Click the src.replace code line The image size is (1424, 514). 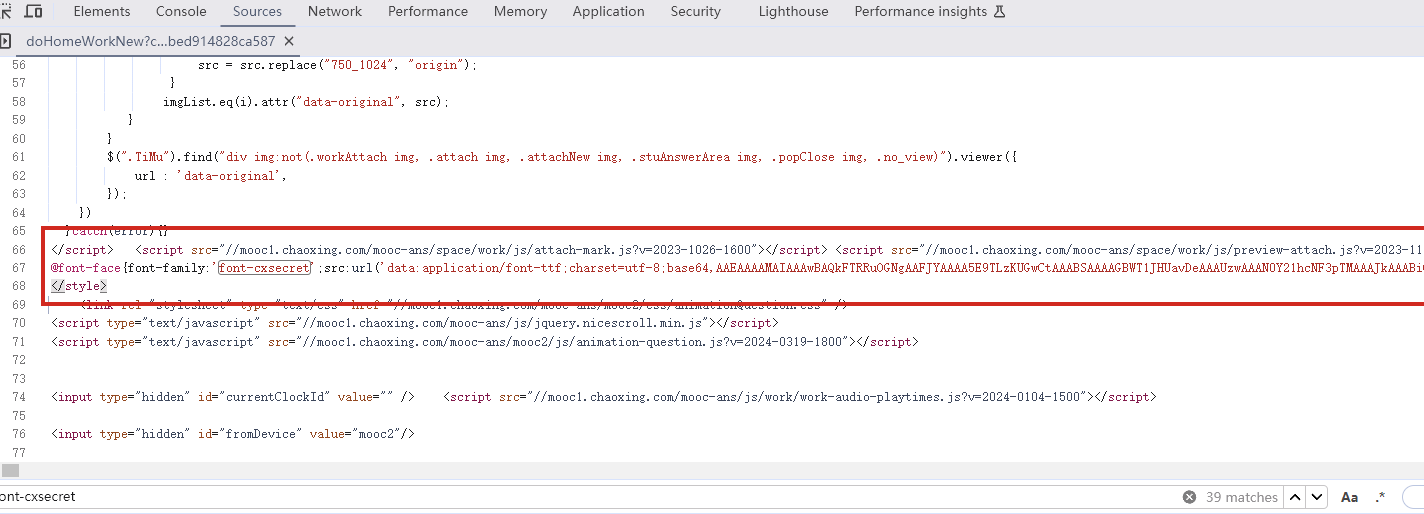tap(338, 65)
